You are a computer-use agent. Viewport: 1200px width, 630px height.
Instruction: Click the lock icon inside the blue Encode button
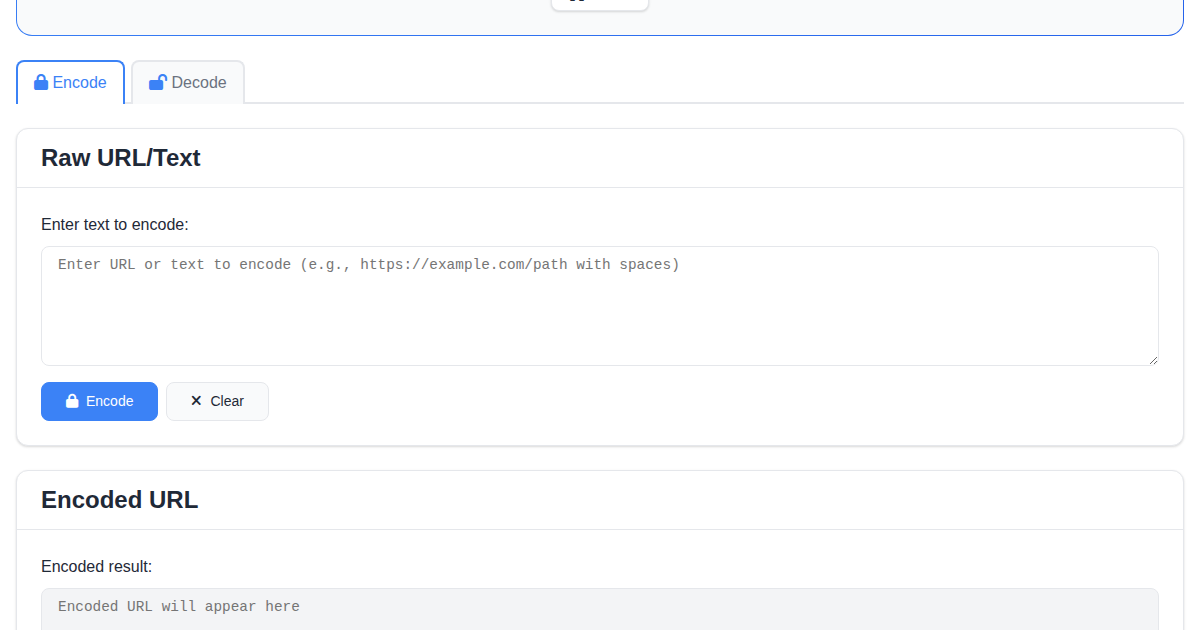72,401
